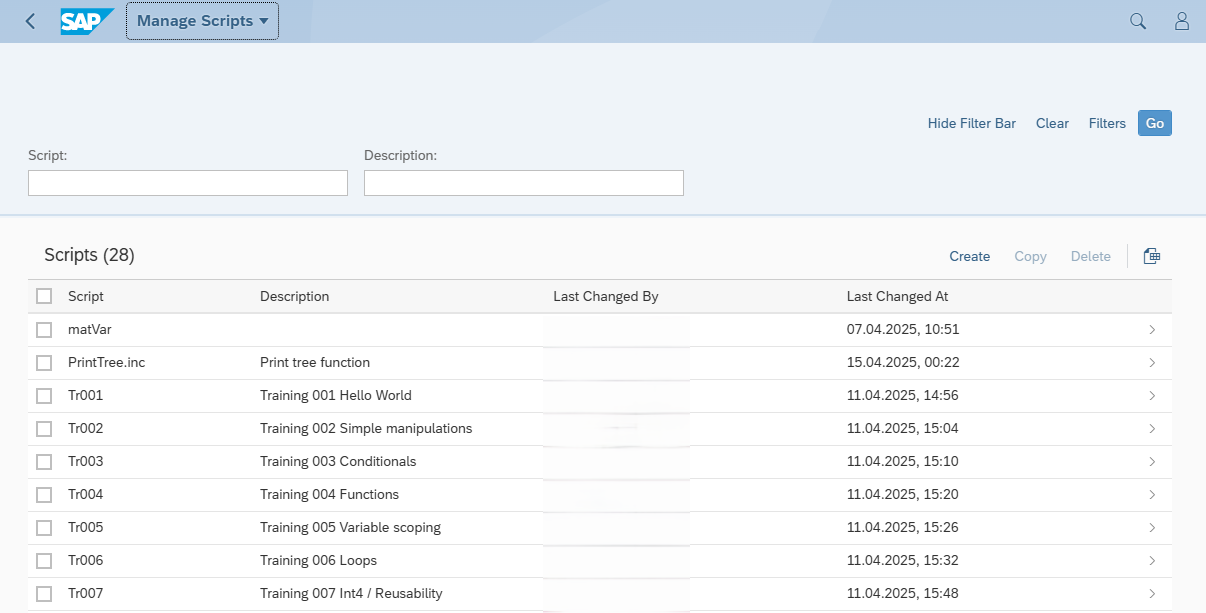Click Hide Filter Bar

[x=971, y=123]
